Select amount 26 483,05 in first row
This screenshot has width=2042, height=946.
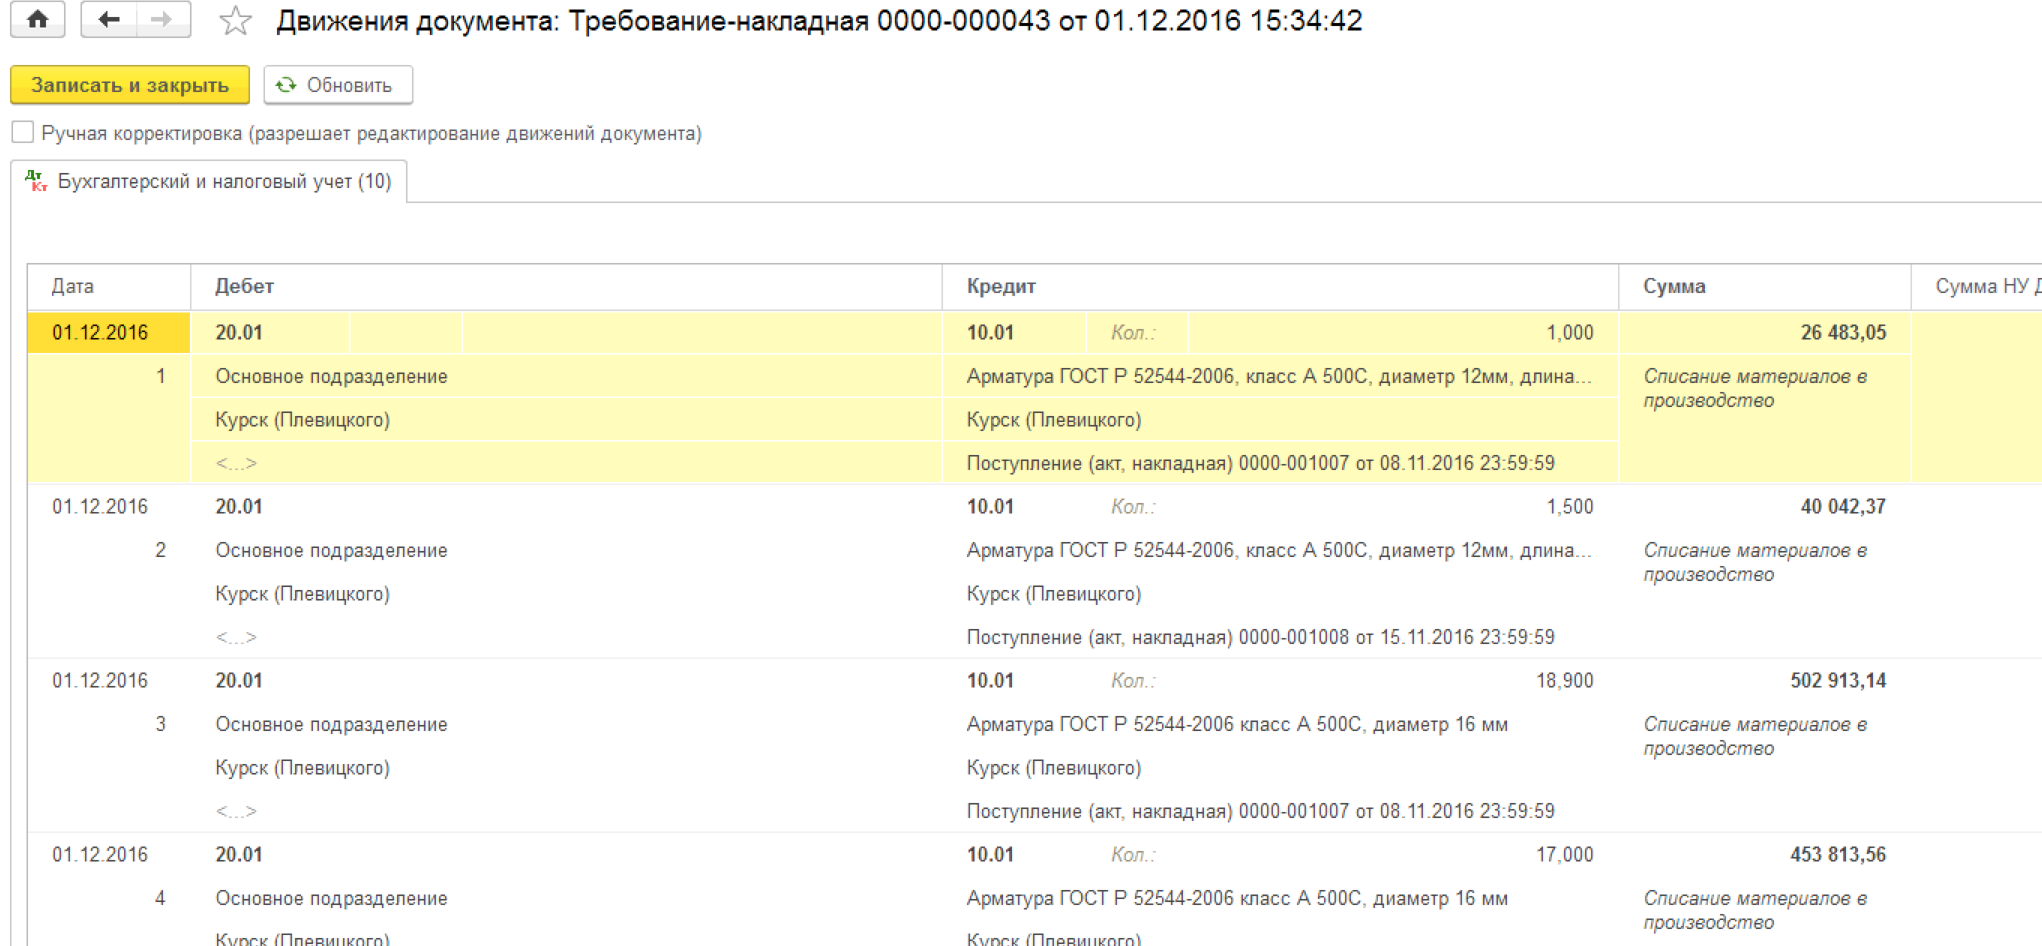1842,333
